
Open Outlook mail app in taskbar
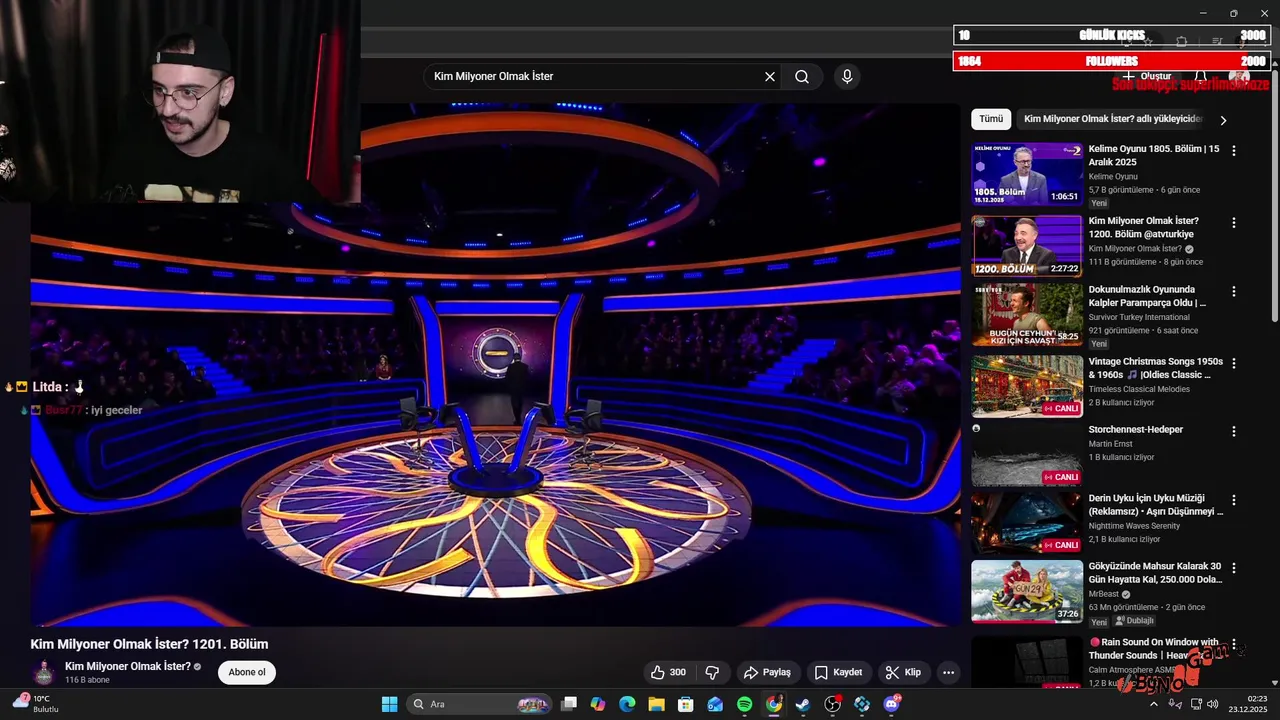pyautogui.click(x=715, y=704)
